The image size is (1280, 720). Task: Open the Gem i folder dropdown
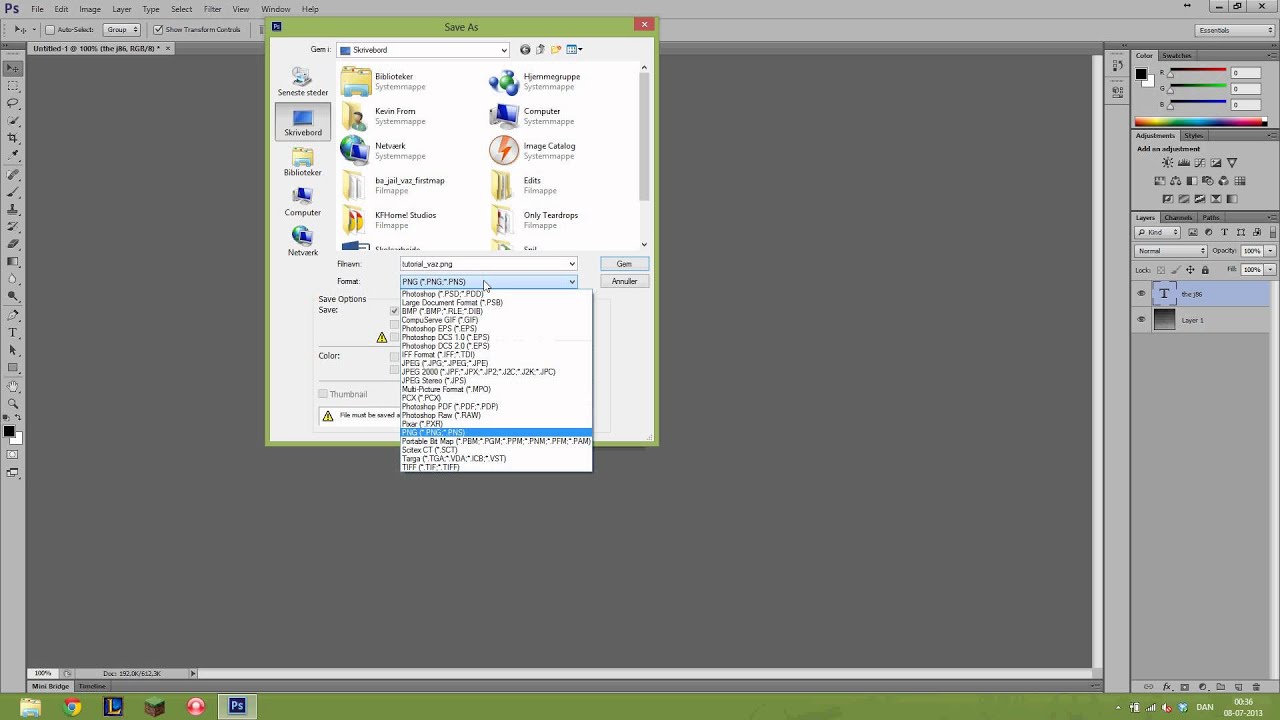504,50
